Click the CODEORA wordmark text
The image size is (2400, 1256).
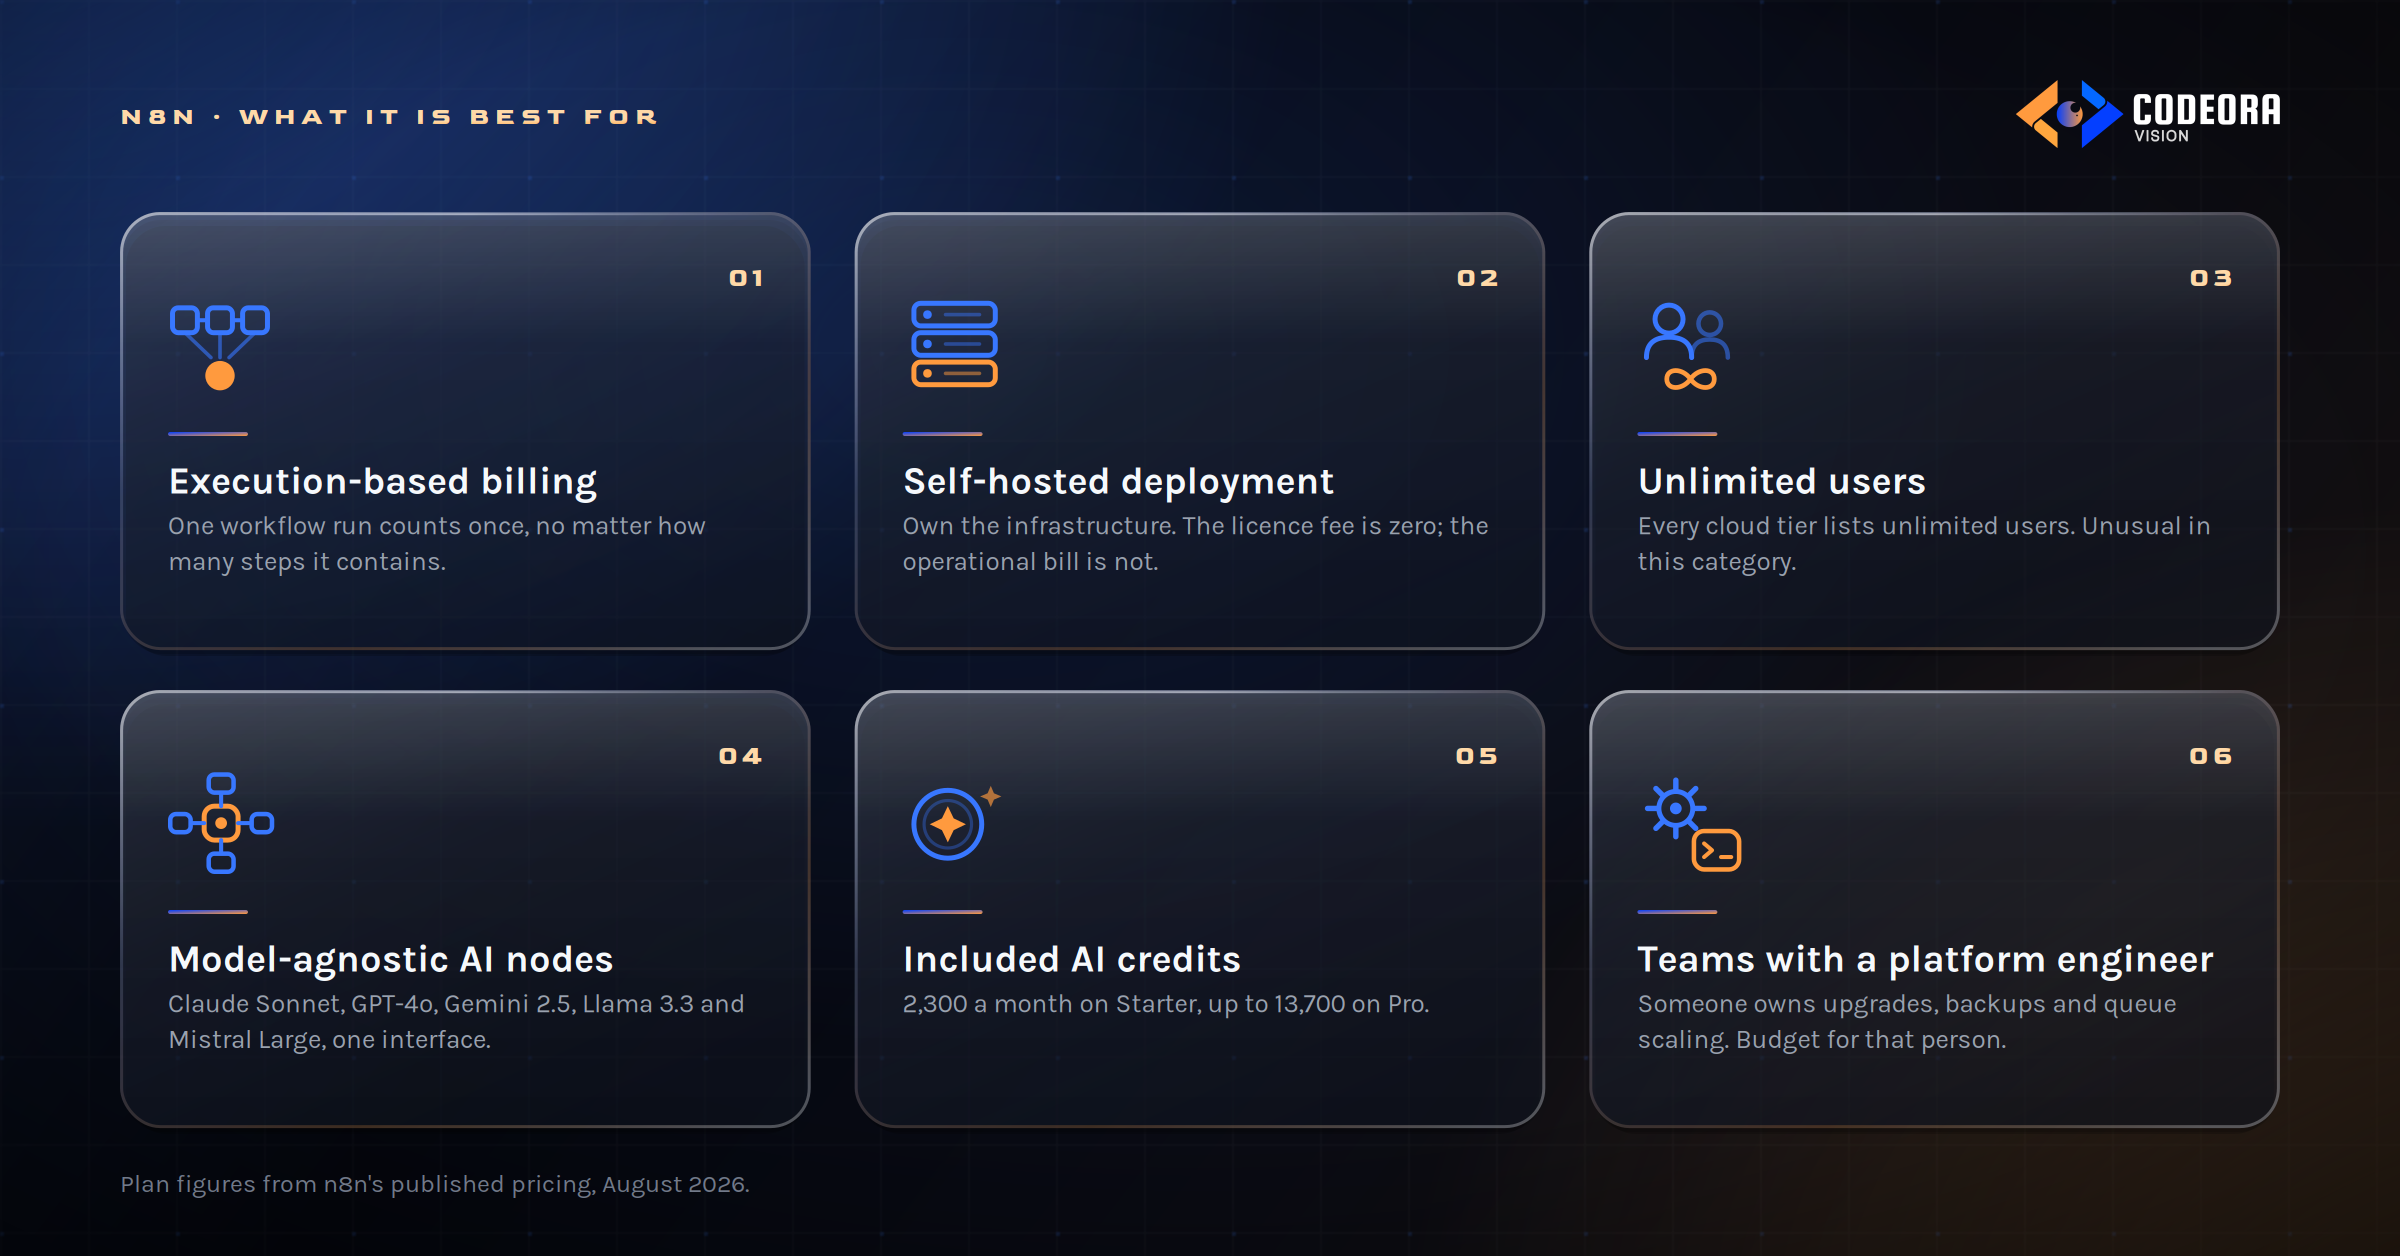click(2206, 109)
